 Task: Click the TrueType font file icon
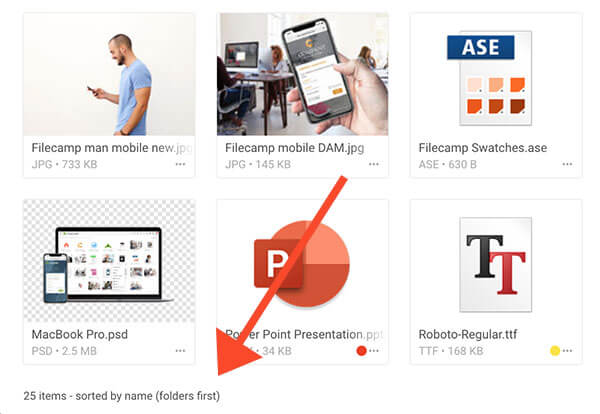(496, 264)
